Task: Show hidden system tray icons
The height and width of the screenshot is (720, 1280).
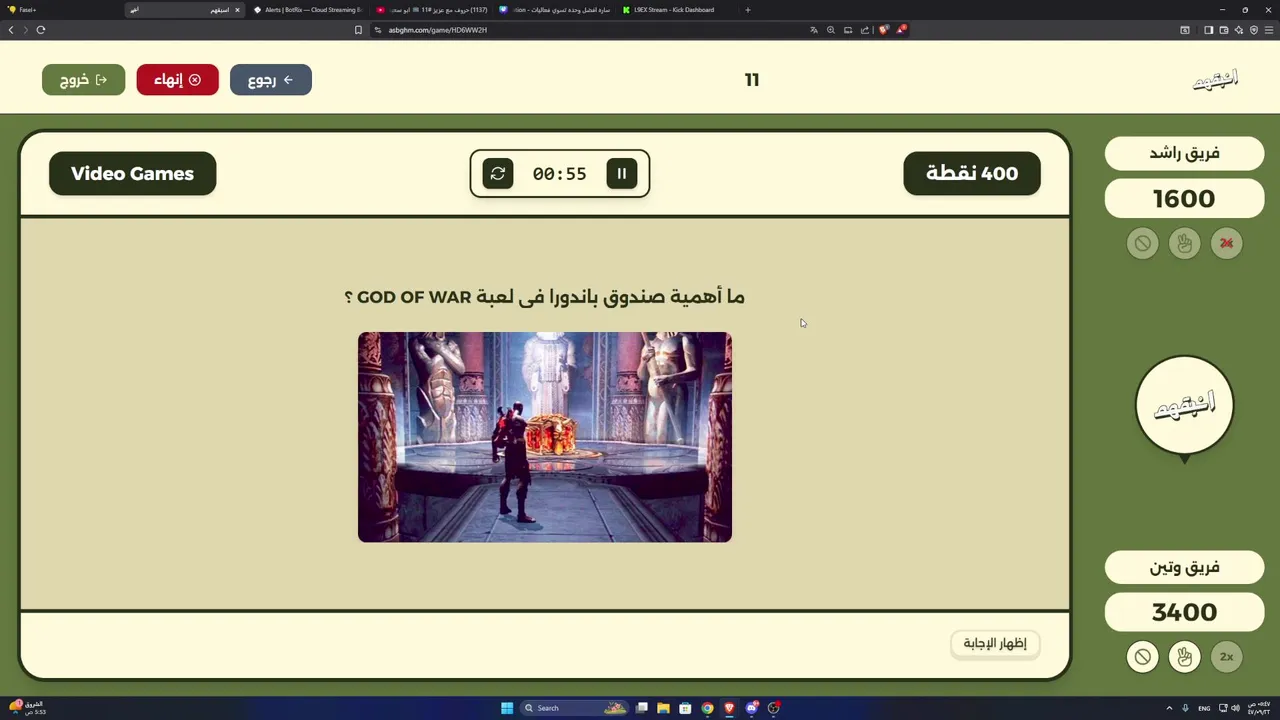Action: point(1170,708)
